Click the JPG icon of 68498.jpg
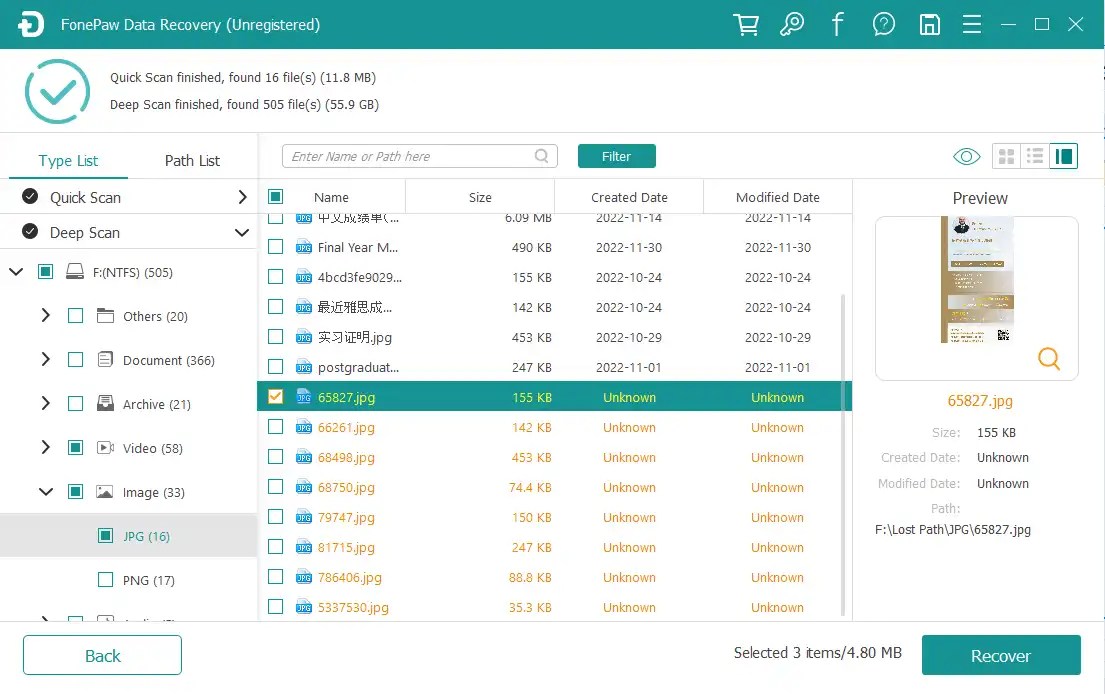This screenshot has height=694, width=1105. (304, 457)
